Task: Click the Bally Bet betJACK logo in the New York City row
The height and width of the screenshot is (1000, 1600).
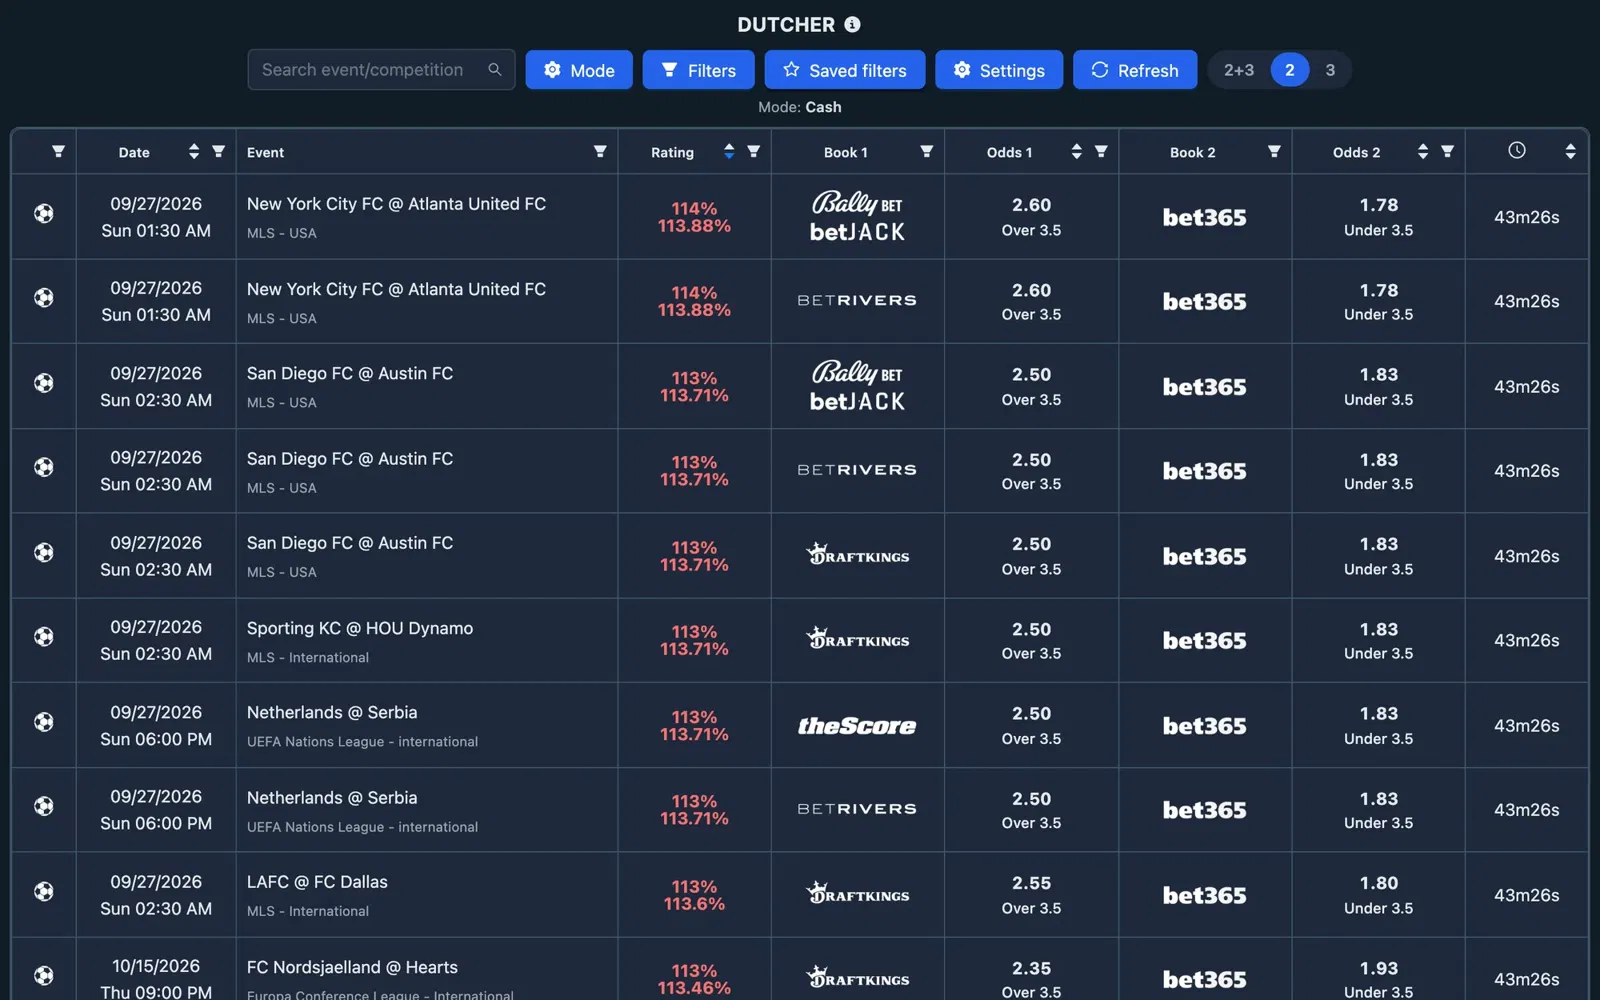Action: [x=857, y=217]
